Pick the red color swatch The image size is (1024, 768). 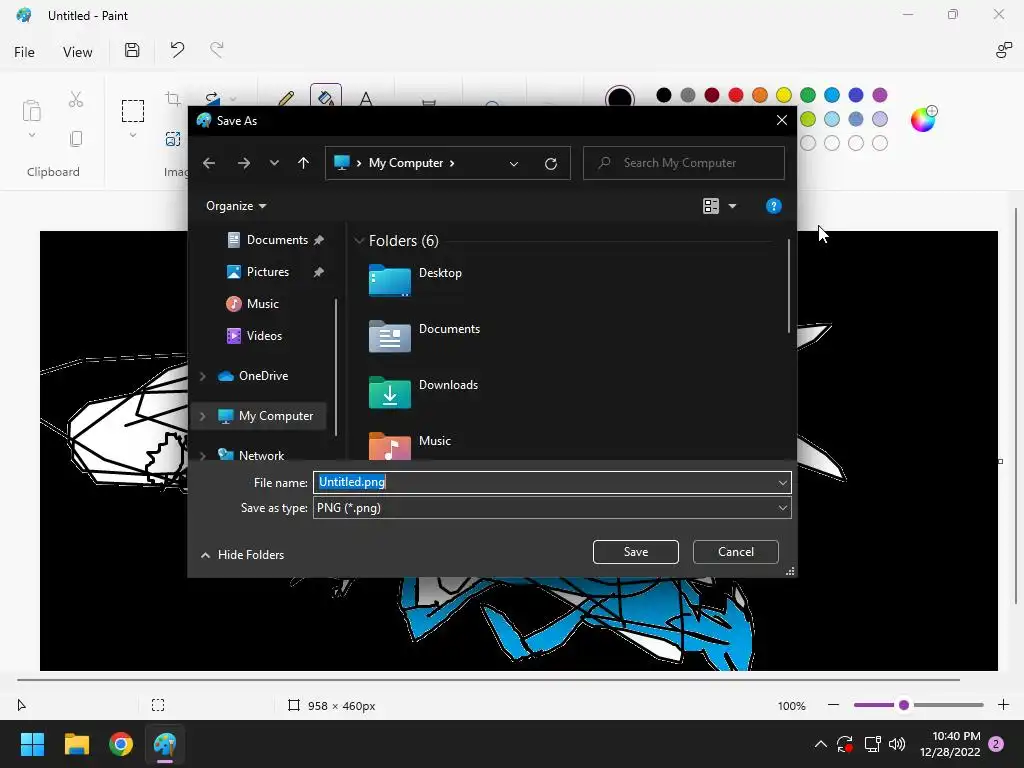736,95
